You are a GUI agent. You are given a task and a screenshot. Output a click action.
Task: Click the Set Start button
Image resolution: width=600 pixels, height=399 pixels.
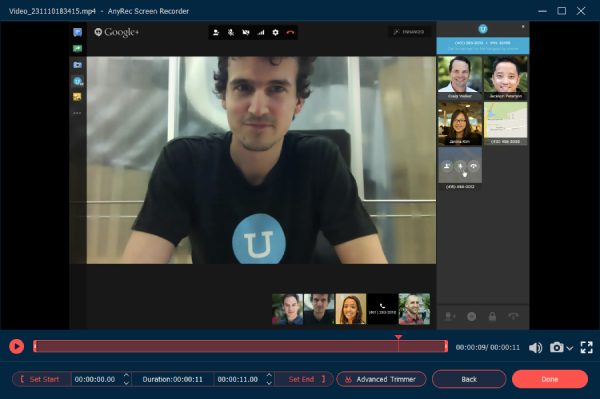coord(42,379)
